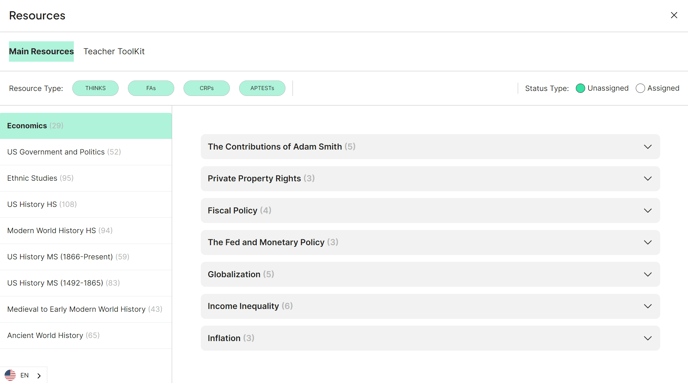Screen dimensions: 688x383
Task: Click the Inflation row chevron icon
Action: 648,338
